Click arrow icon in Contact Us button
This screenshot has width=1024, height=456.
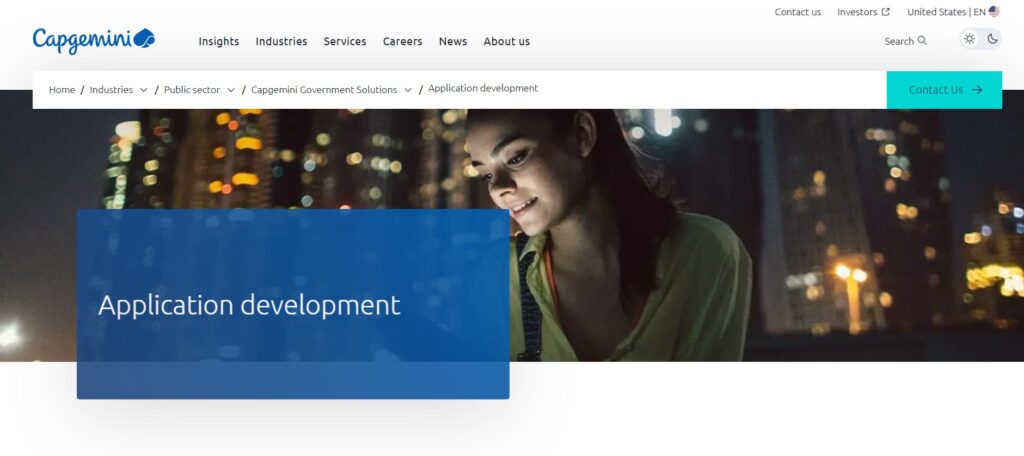pyautogui.click(x=977, y=90)
